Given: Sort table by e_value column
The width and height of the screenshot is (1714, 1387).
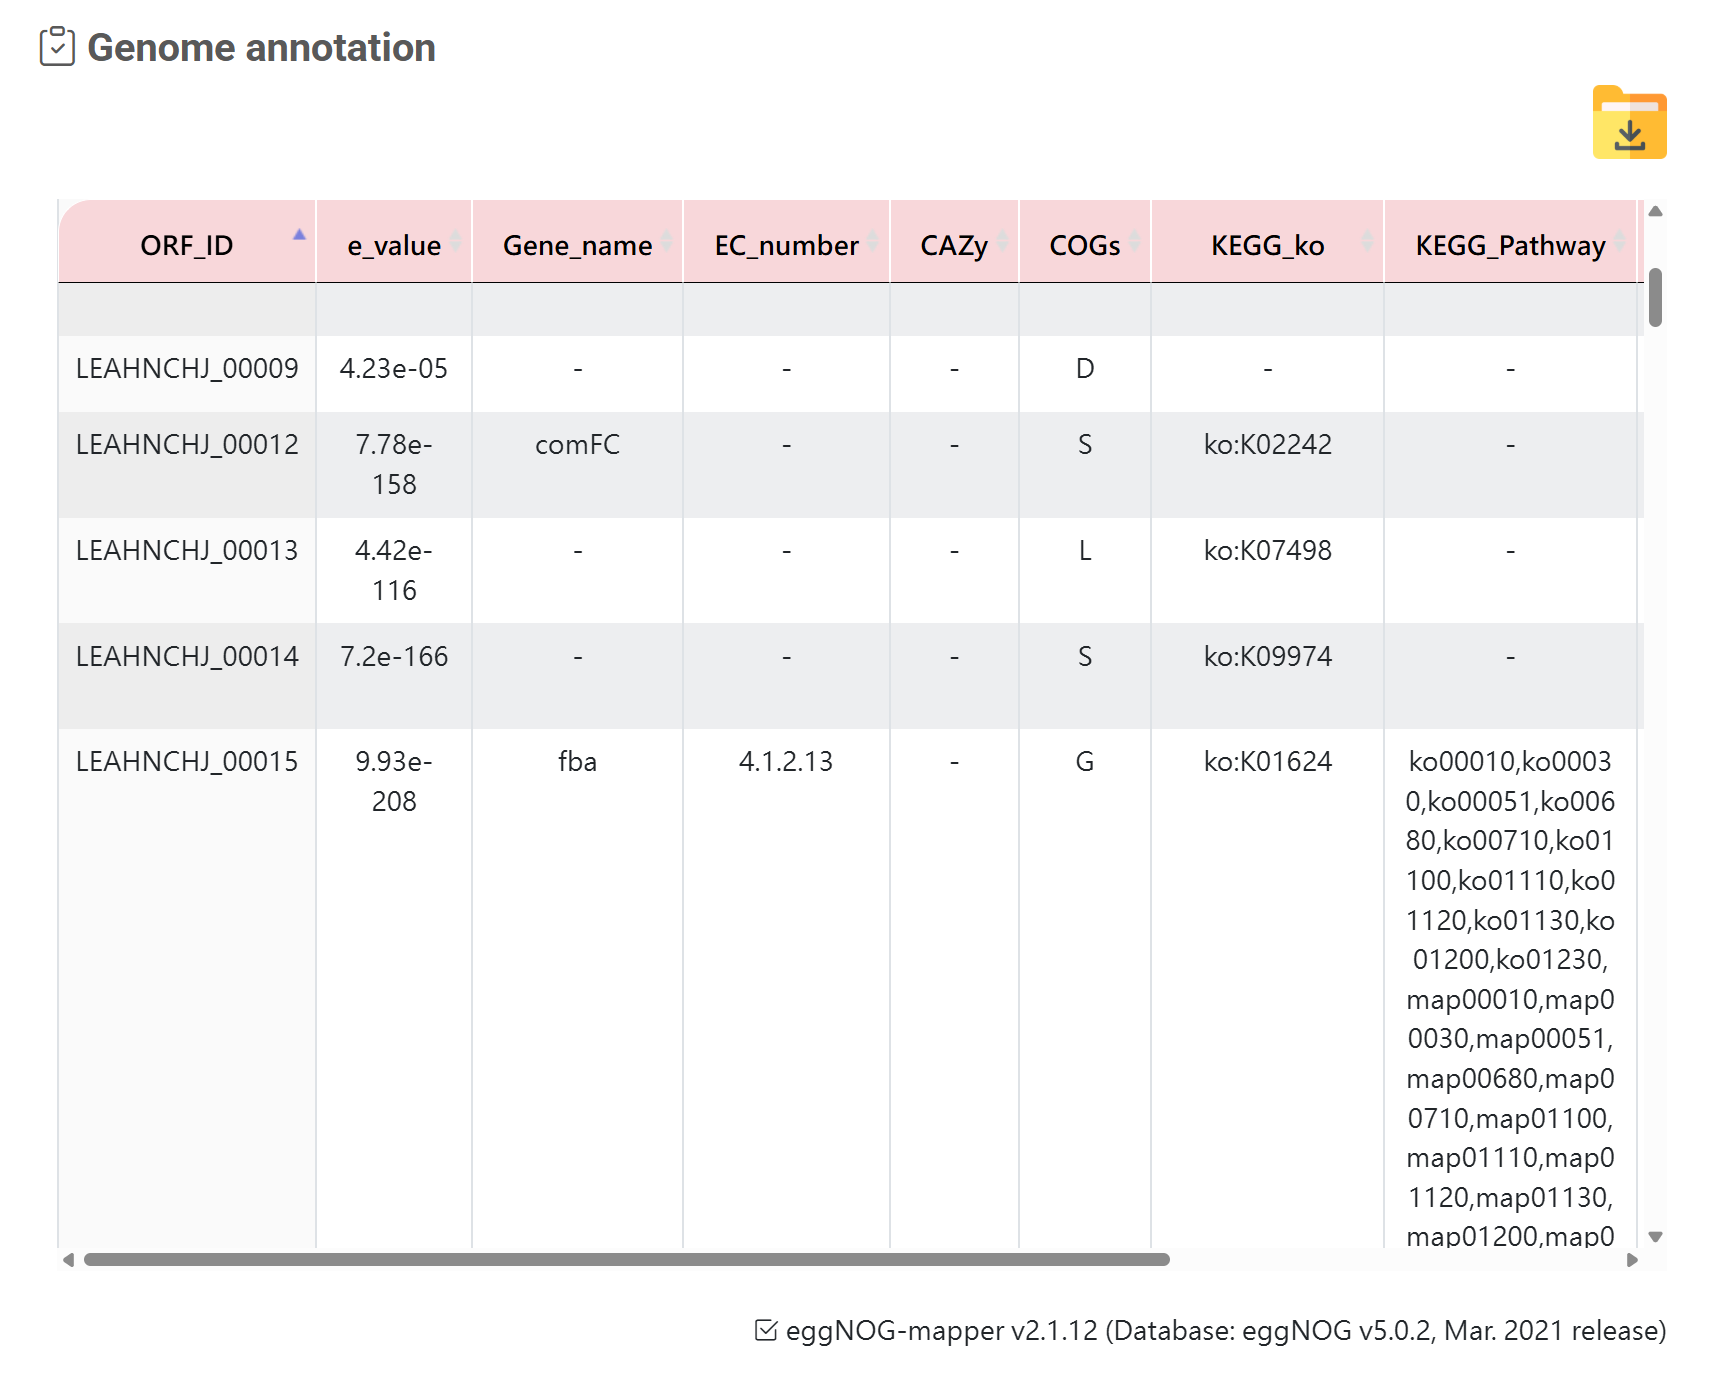Looking at the screenshot, I should point(394,245).
